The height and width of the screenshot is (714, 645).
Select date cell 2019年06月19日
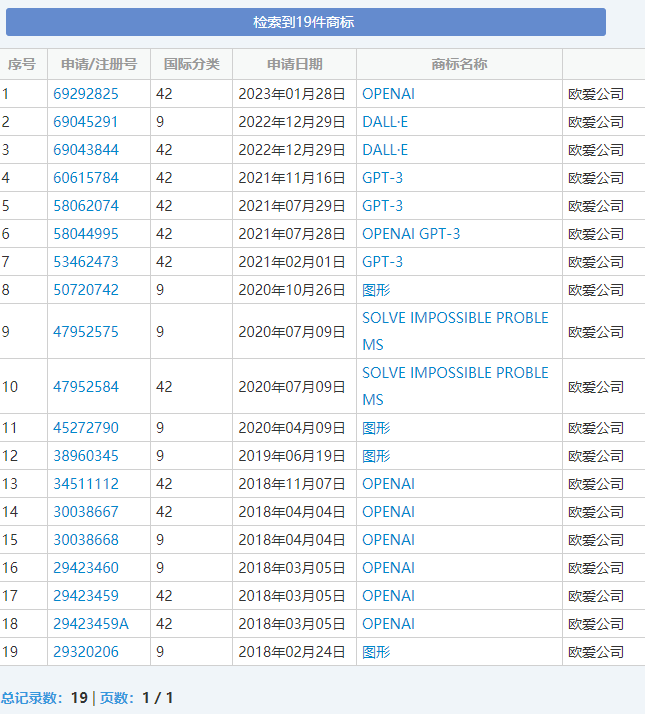[292, 456]
